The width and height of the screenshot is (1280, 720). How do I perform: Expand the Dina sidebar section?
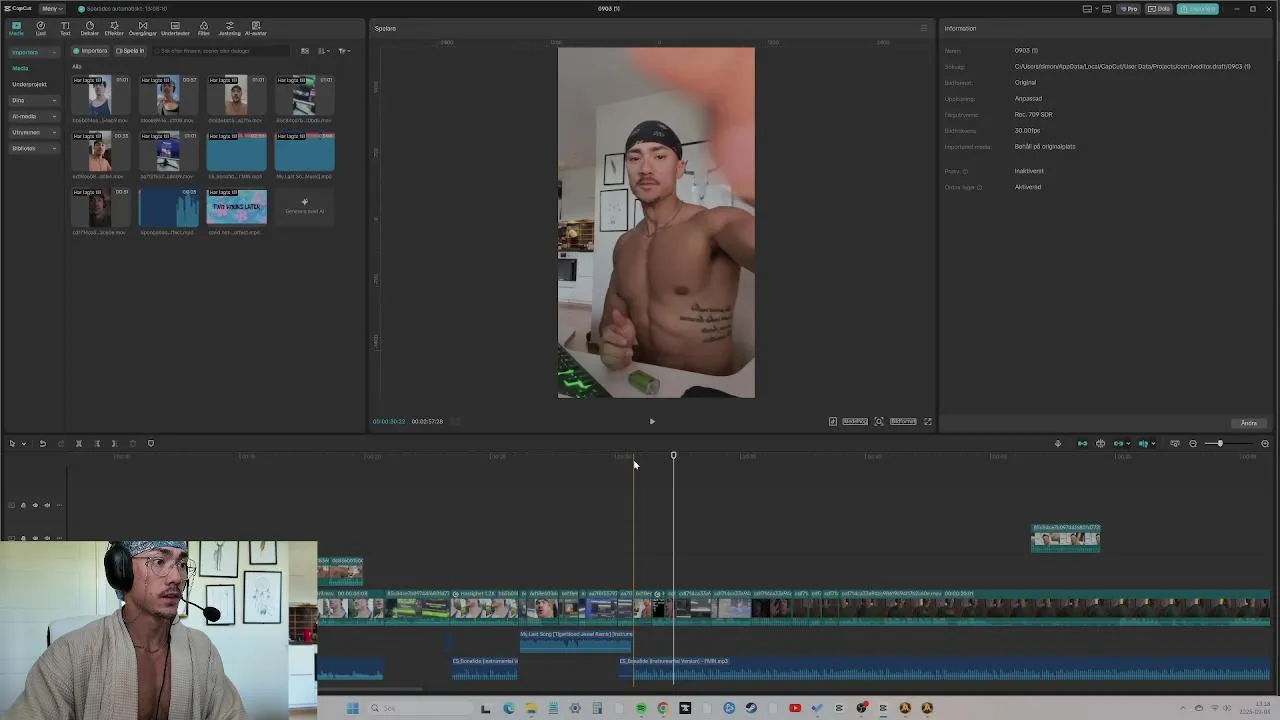click(34, 100)
